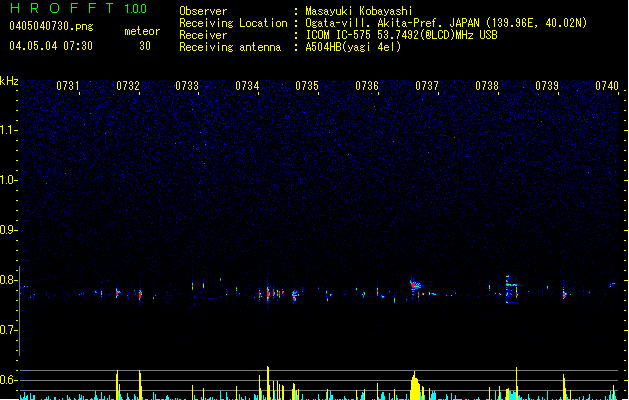Click the 0732 time marker

tap(128, 86)
